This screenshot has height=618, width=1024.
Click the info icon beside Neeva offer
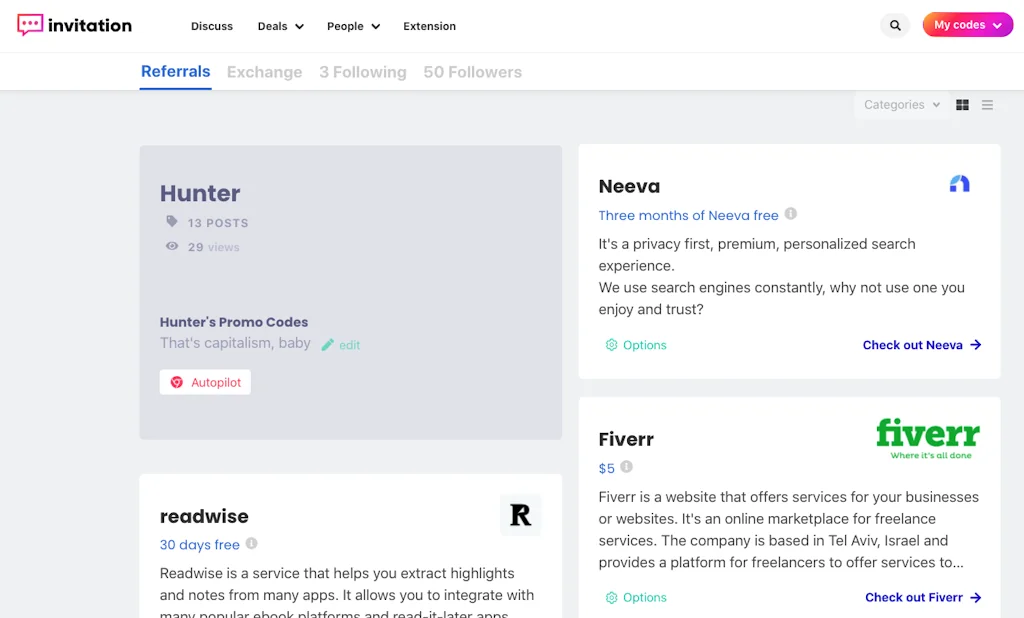791,214
